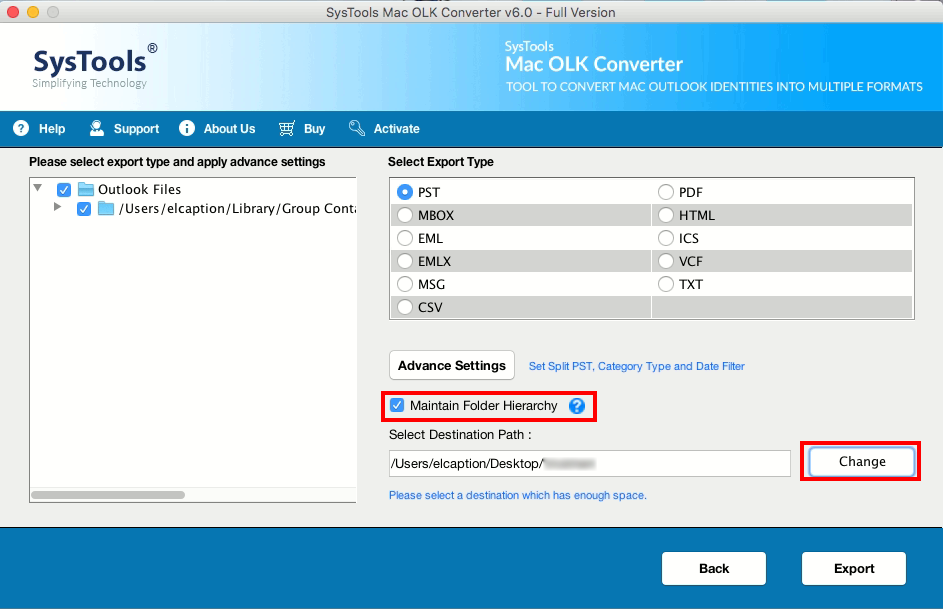
Task: Select the EMLX export type
Action: tap(405, 261)
